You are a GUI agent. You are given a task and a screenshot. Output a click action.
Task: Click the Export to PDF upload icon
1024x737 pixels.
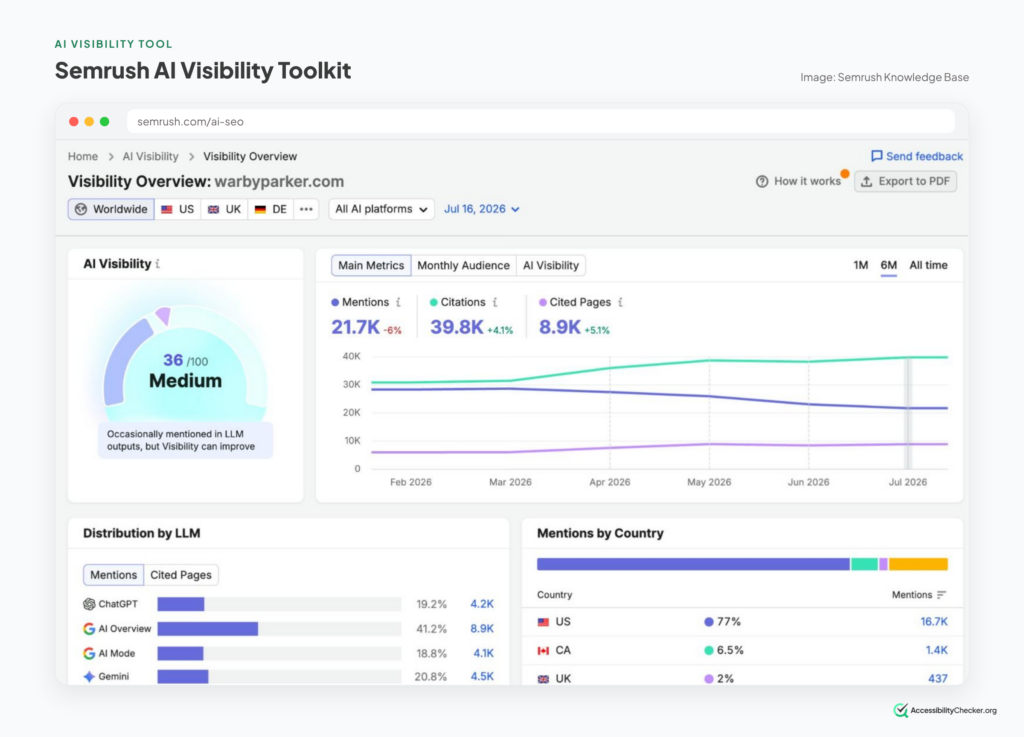pos(867,181)
